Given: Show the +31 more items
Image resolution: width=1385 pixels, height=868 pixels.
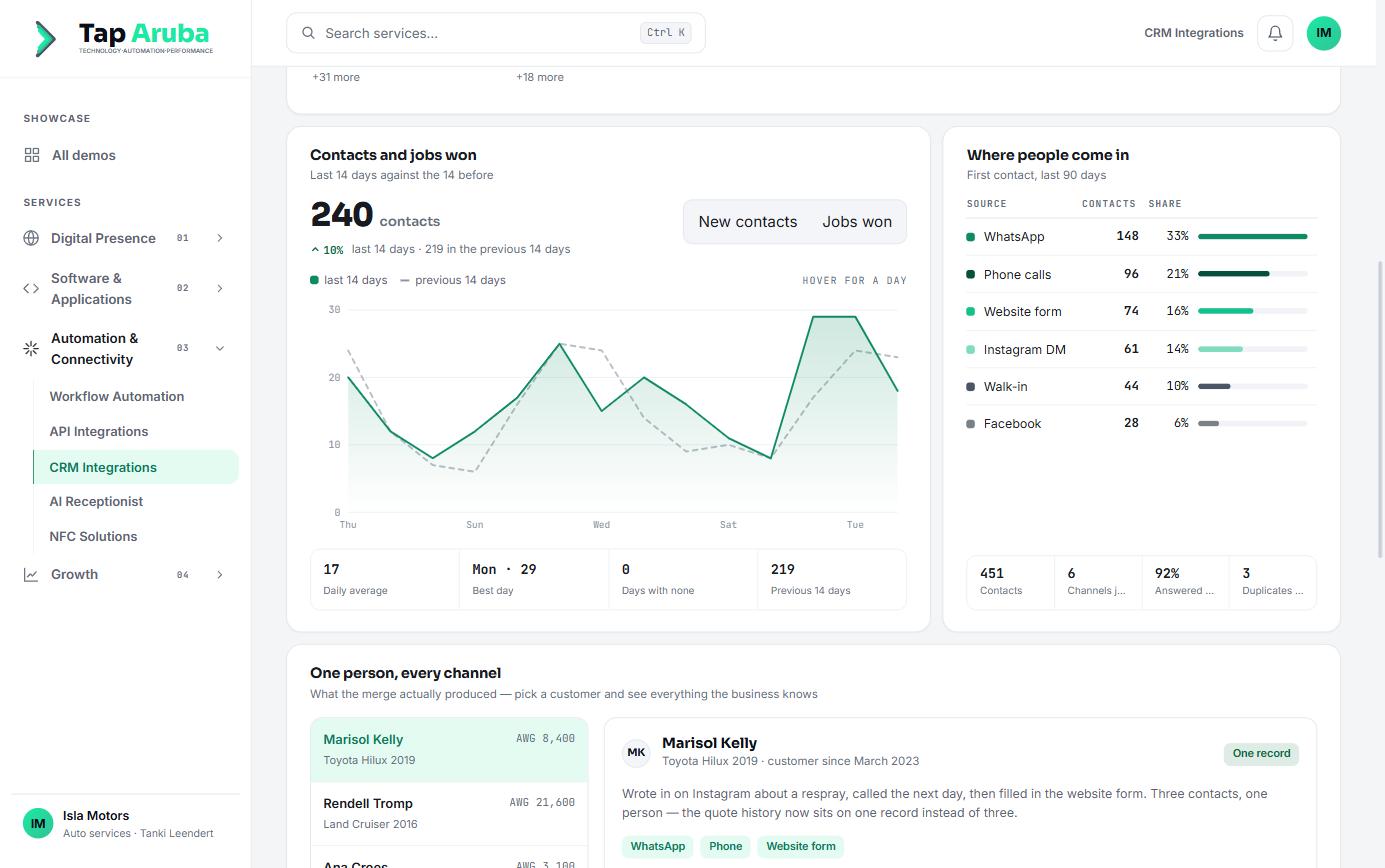Looking at the screenshot, I should click(336, 77).
